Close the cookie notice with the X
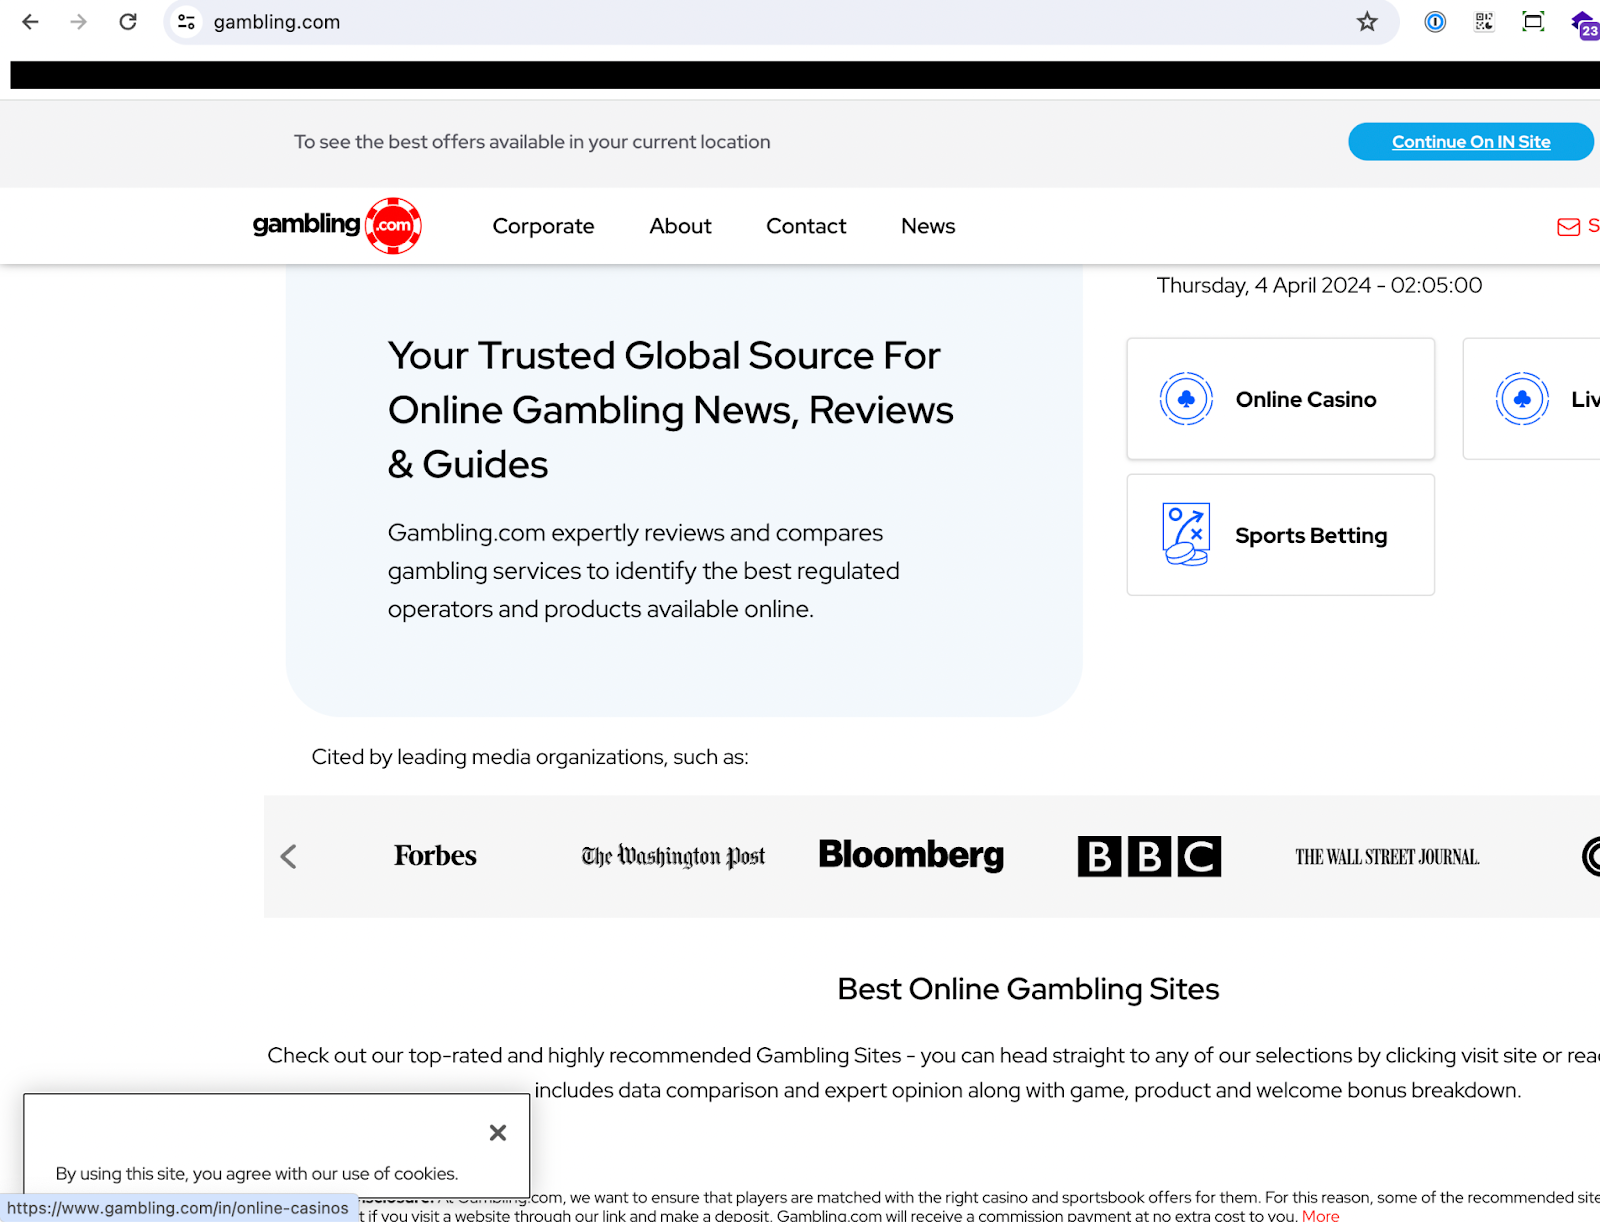Viewport: 1600px width, 1222px height. pos(498,1132)
